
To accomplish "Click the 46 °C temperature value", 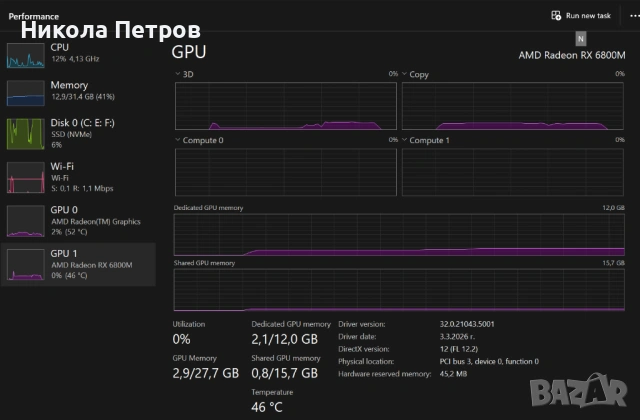I will tap(267, 407).
